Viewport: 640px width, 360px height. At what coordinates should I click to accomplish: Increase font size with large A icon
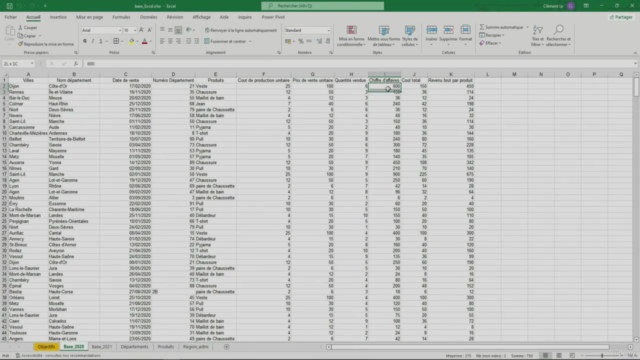tap(141, 30)
